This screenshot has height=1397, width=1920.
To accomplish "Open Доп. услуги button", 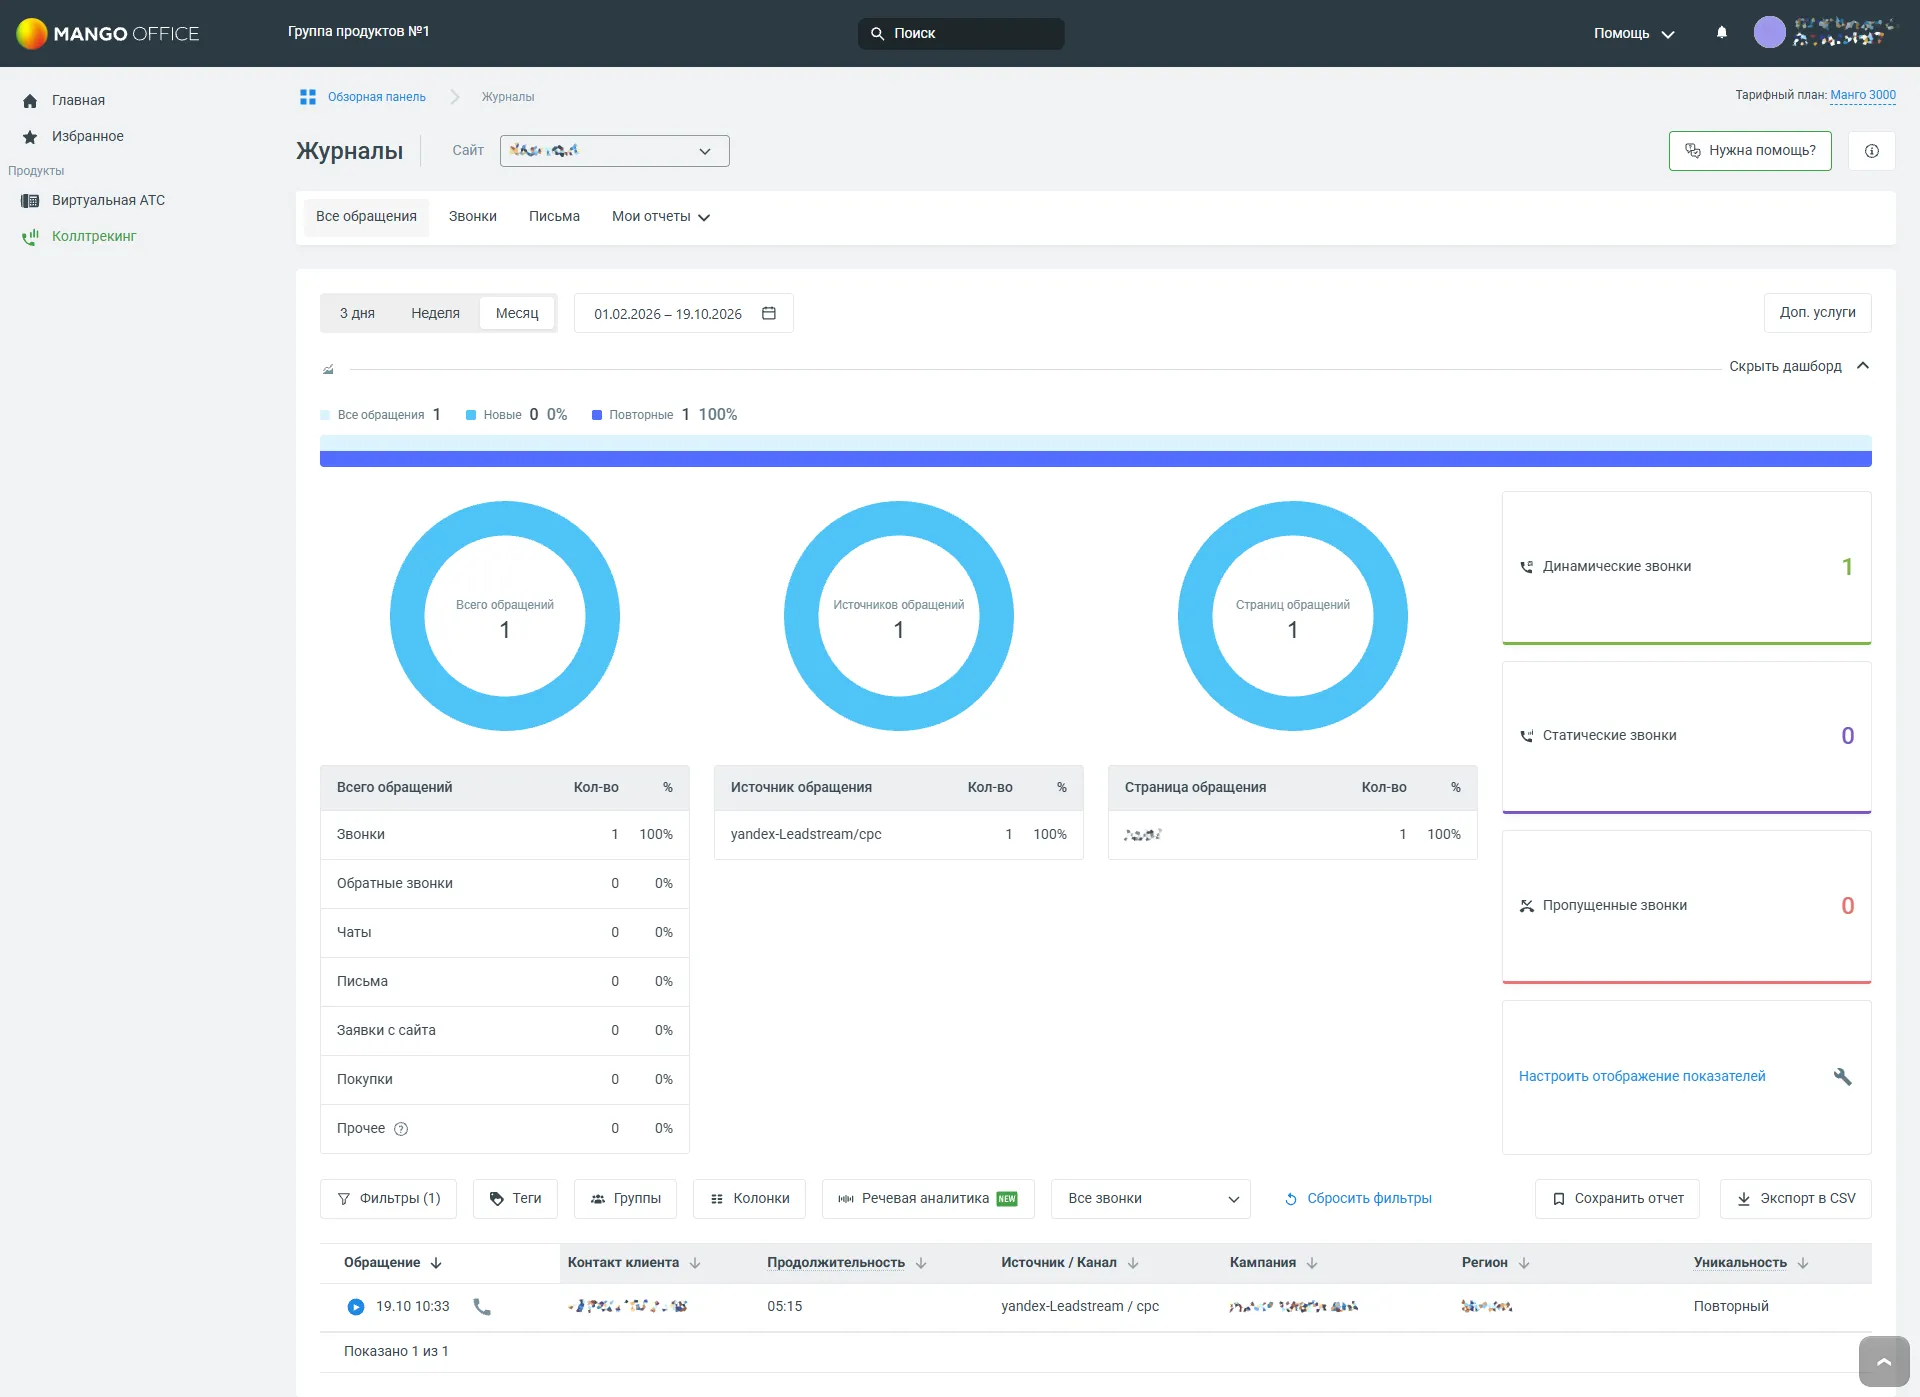I will click(1817, 312).
